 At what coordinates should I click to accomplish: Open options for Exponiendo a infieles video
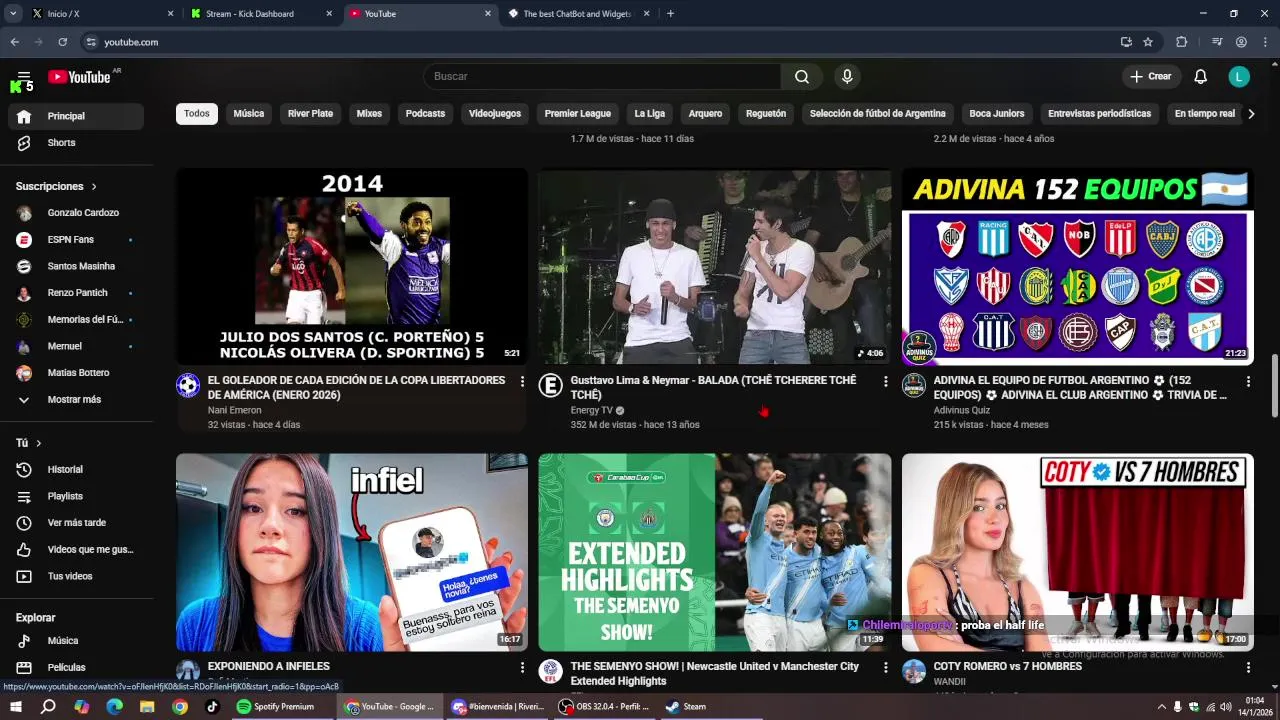click(x=522, y=668)
